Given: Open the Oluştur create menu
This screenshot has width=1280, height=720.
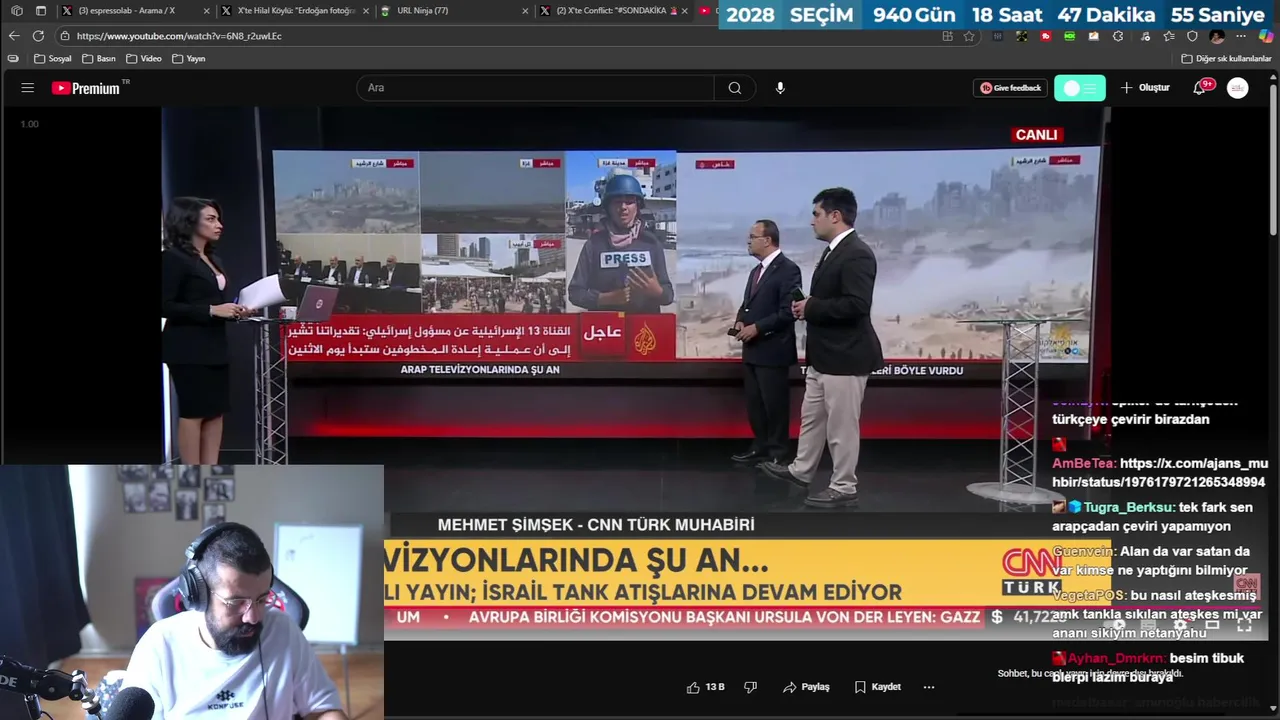Looking at the screenshot, I should pyautogui.click(x=1145, y=88).
